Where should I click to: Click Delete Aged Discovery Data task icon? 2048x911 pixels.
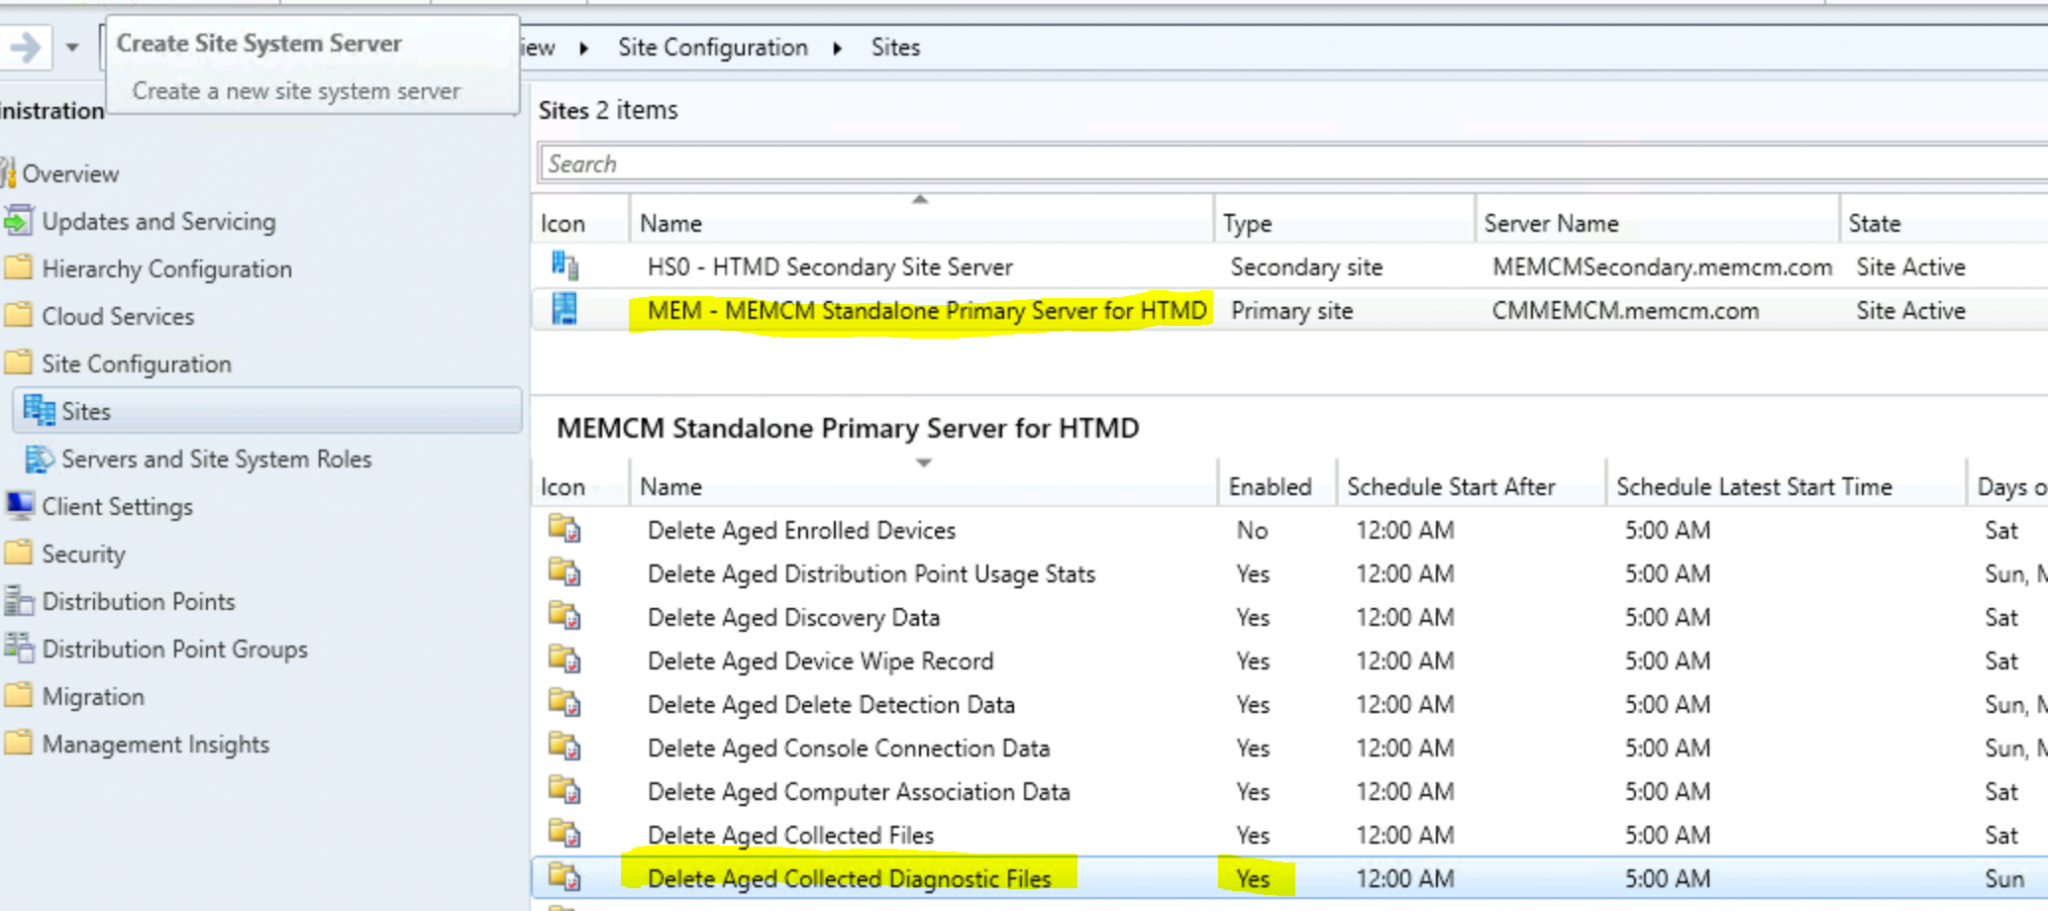tap(565, 616)
